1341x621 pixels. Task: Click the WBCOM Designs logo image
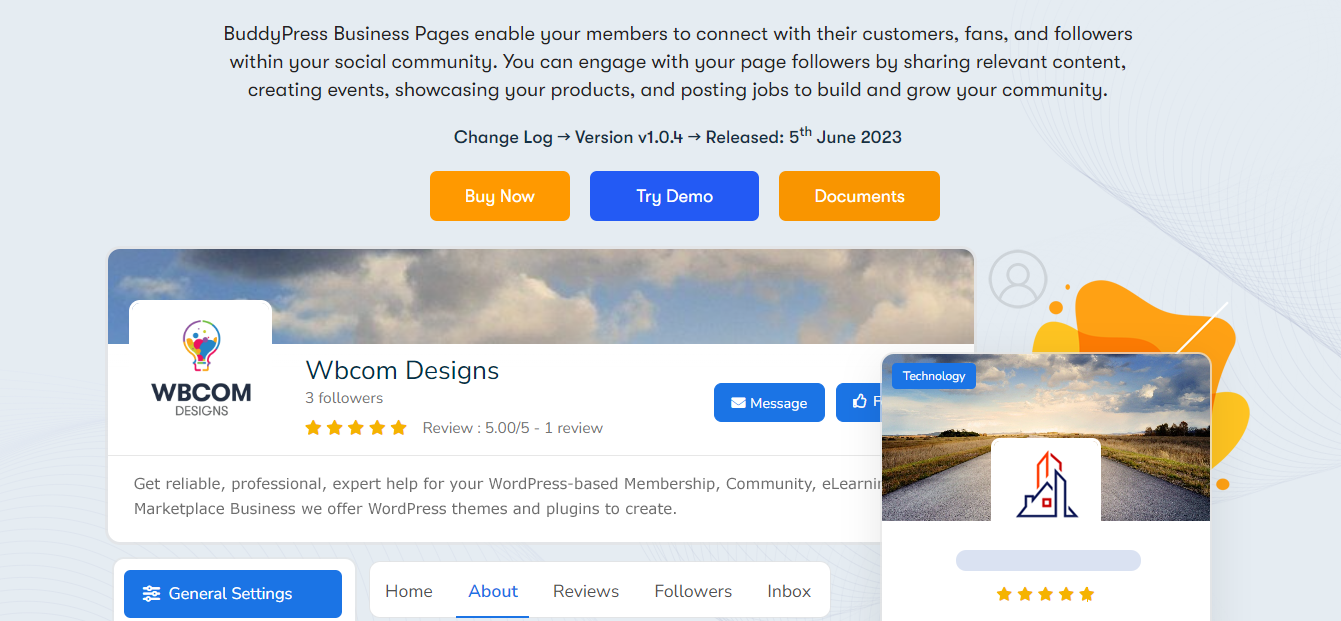pos(201,369)
